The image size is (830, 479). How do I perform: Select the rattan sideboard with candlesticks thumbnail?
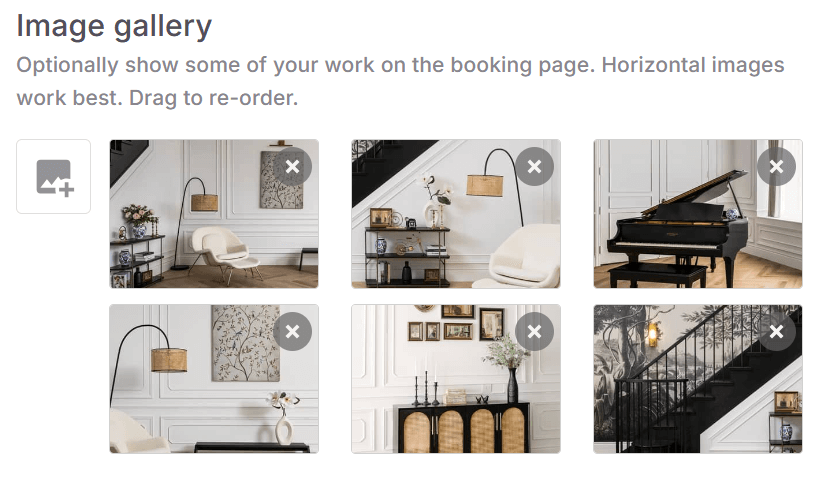coord(456,379)
